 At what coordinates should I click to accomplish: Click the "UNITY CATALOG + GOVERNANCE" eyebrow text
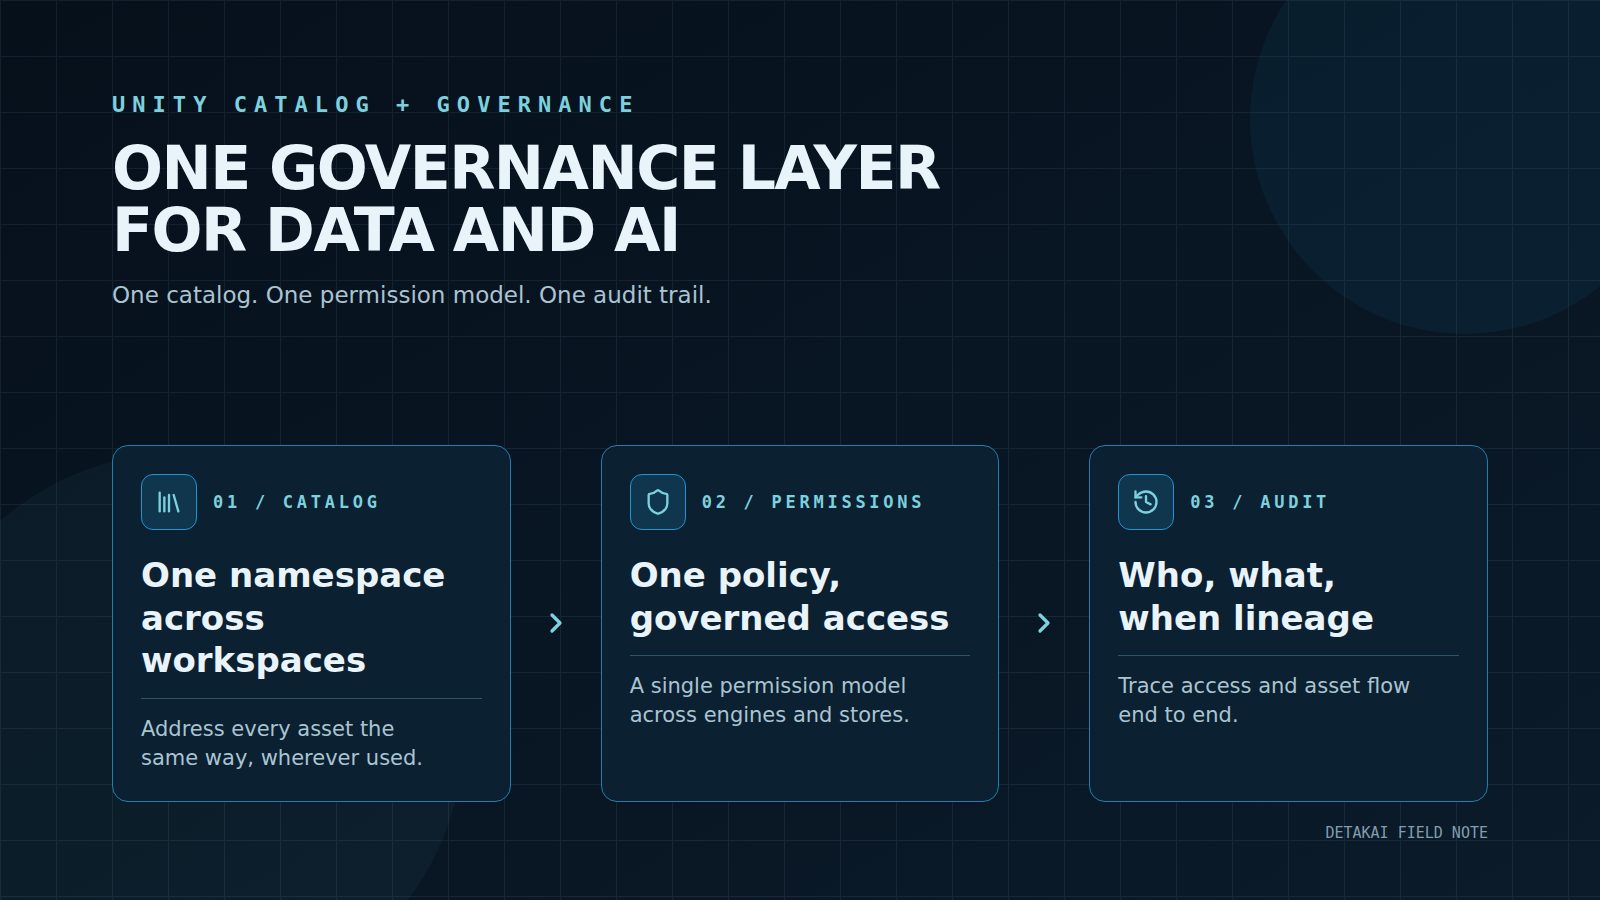click(373, 105)
